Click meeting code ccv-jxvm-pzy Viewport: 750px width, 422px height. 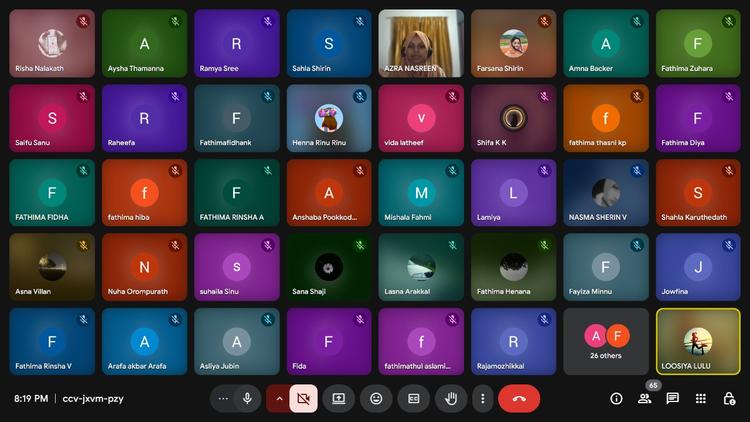point(93,398)
